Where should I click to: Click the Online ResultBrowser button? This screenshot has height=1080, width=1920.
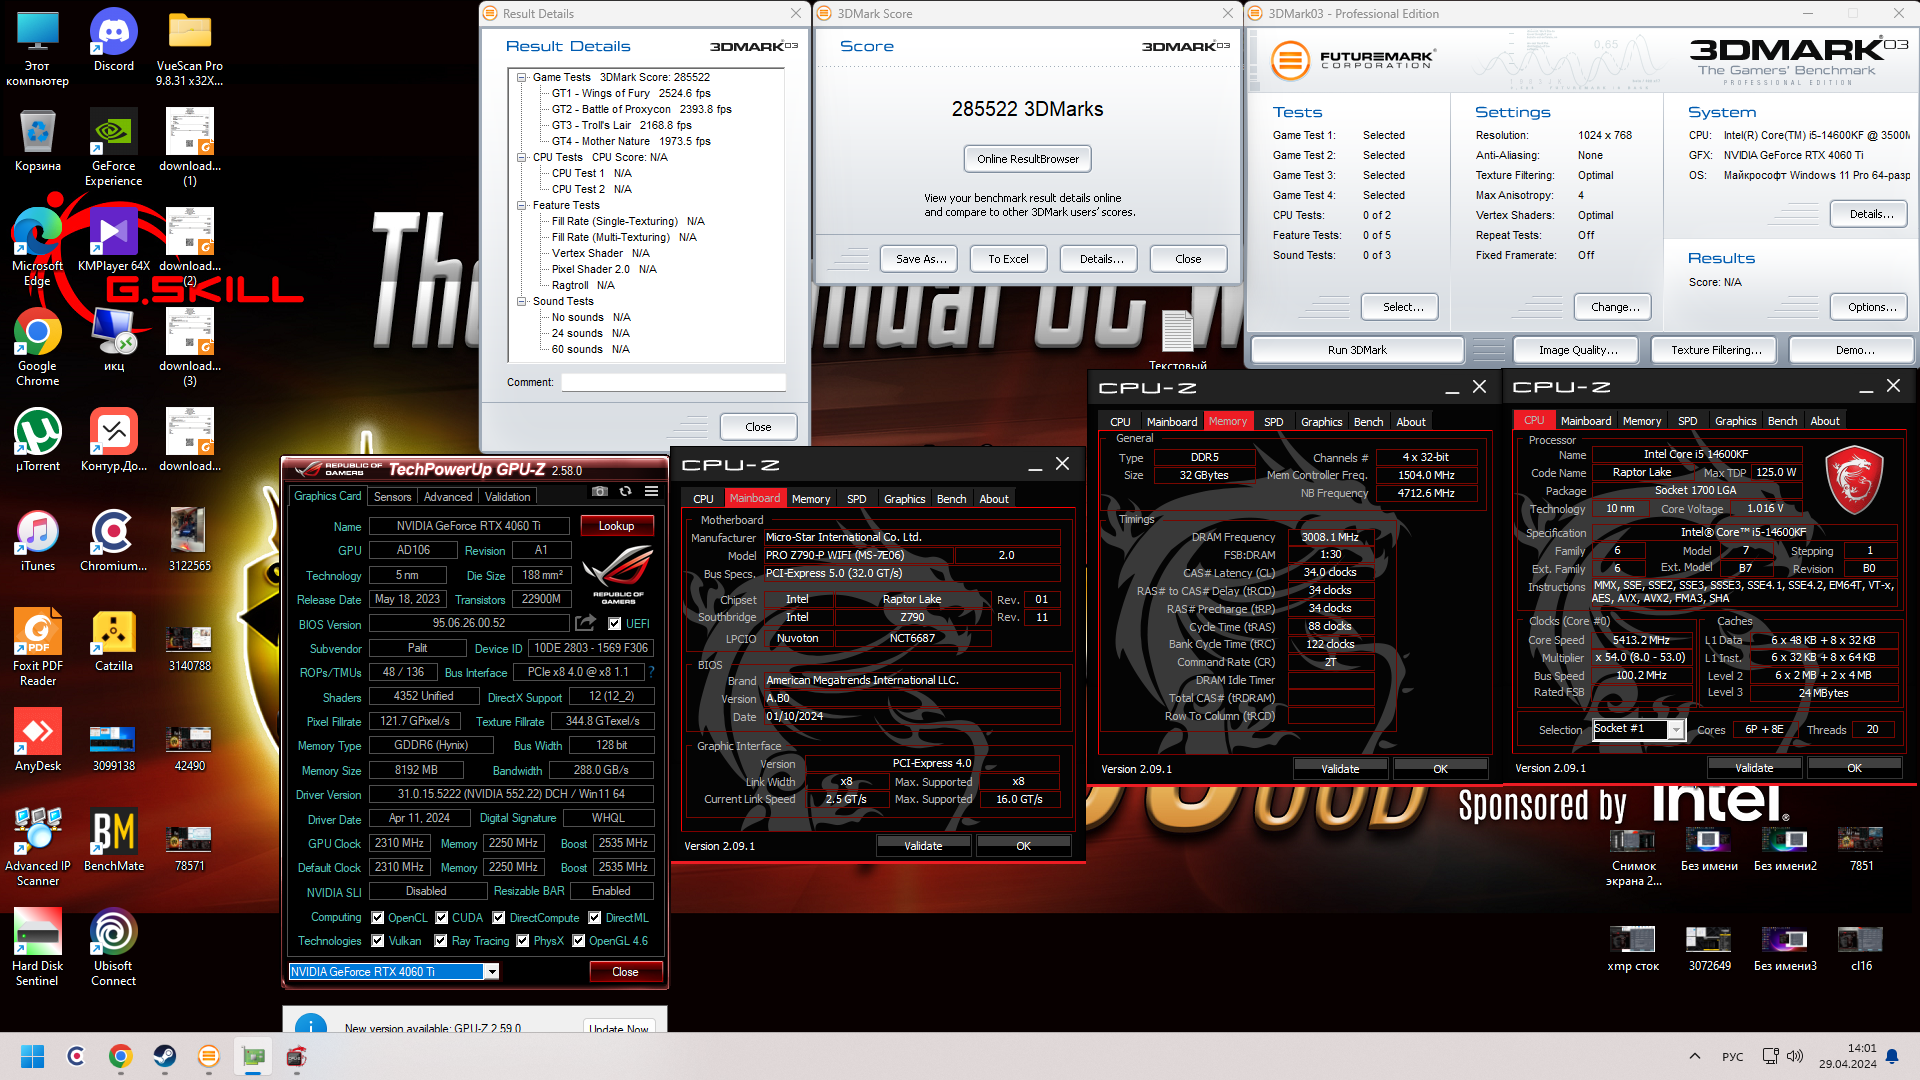[1027, 159]
